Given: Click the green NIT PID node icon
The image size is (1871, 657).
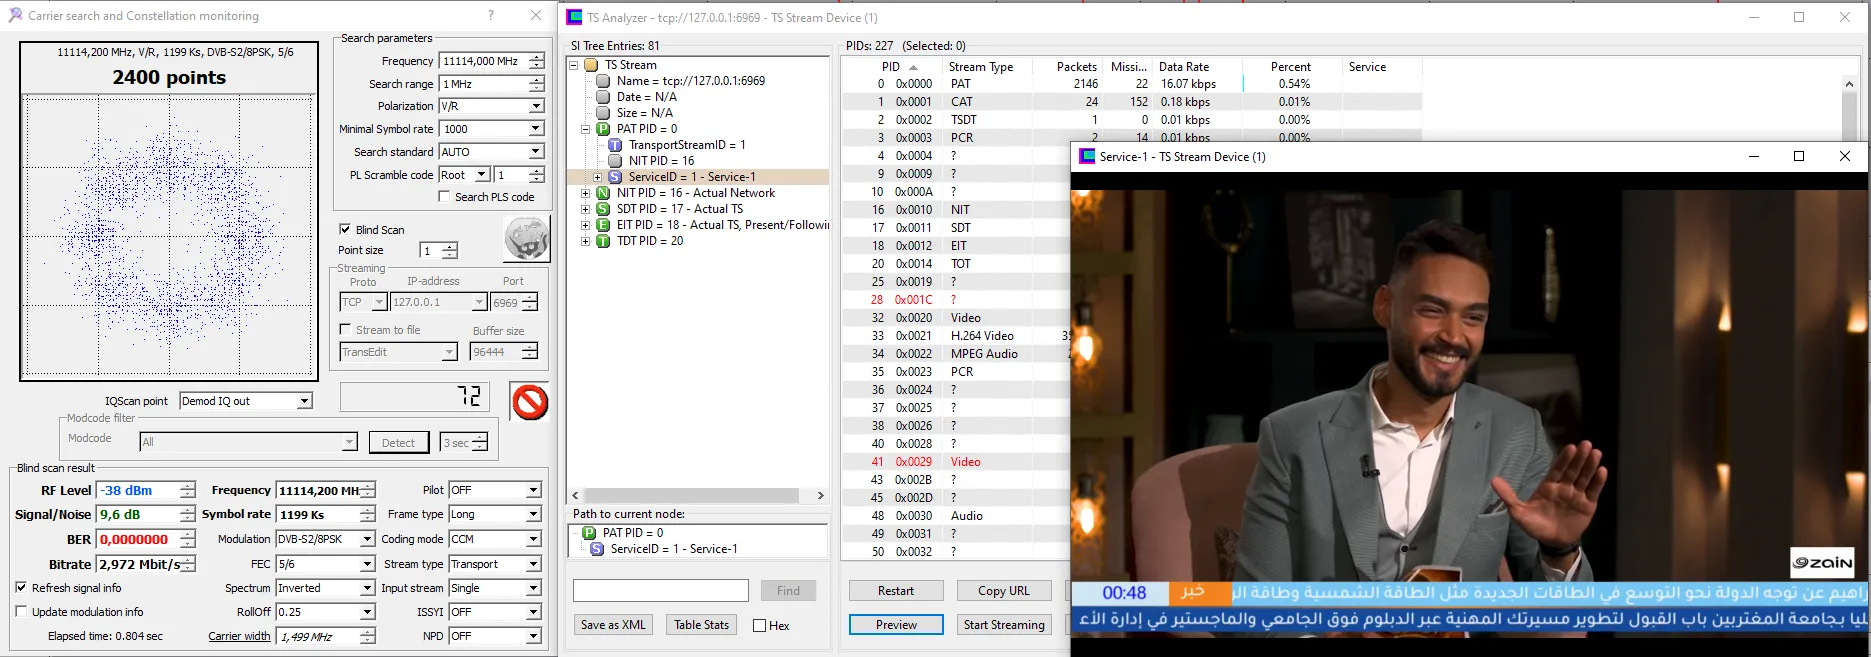Looking at the screenshot, I should tap(603, 193).
